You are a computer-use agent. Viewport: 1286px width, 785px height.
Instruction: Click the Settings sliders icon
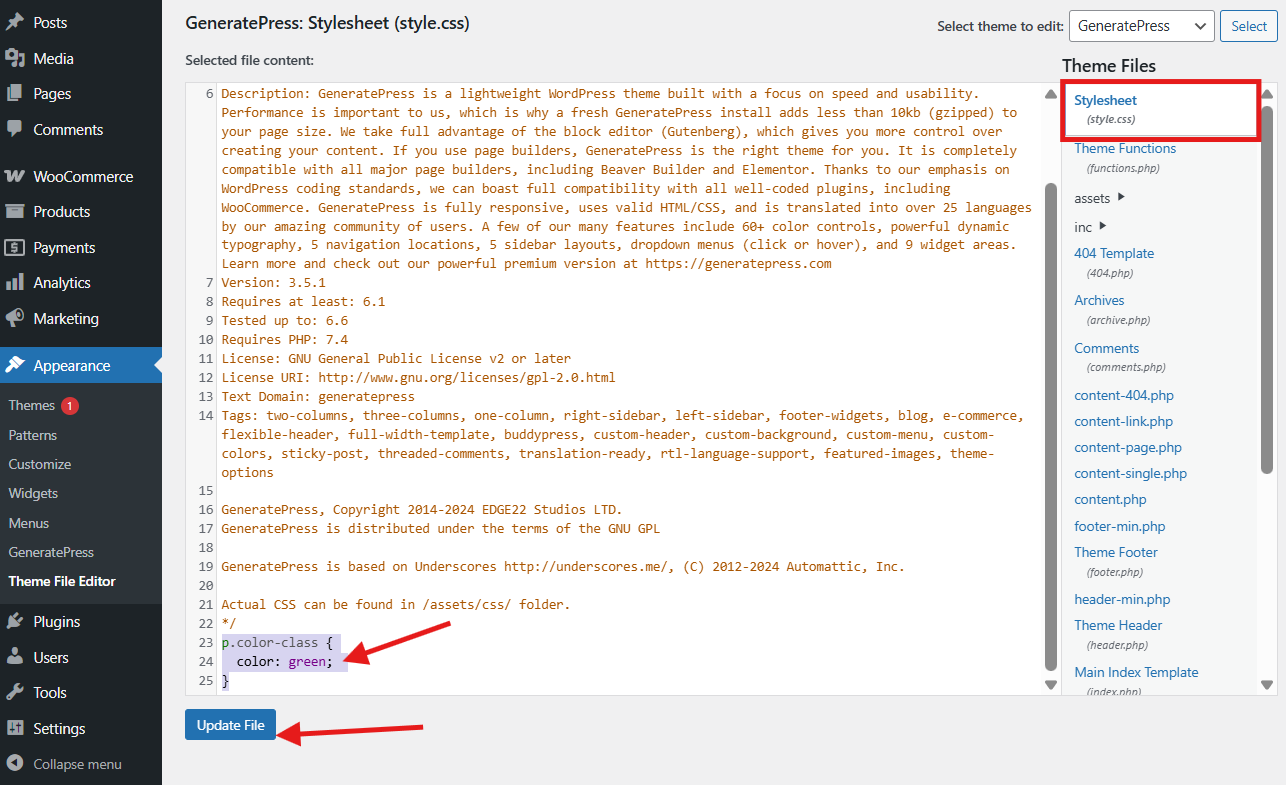15,728
